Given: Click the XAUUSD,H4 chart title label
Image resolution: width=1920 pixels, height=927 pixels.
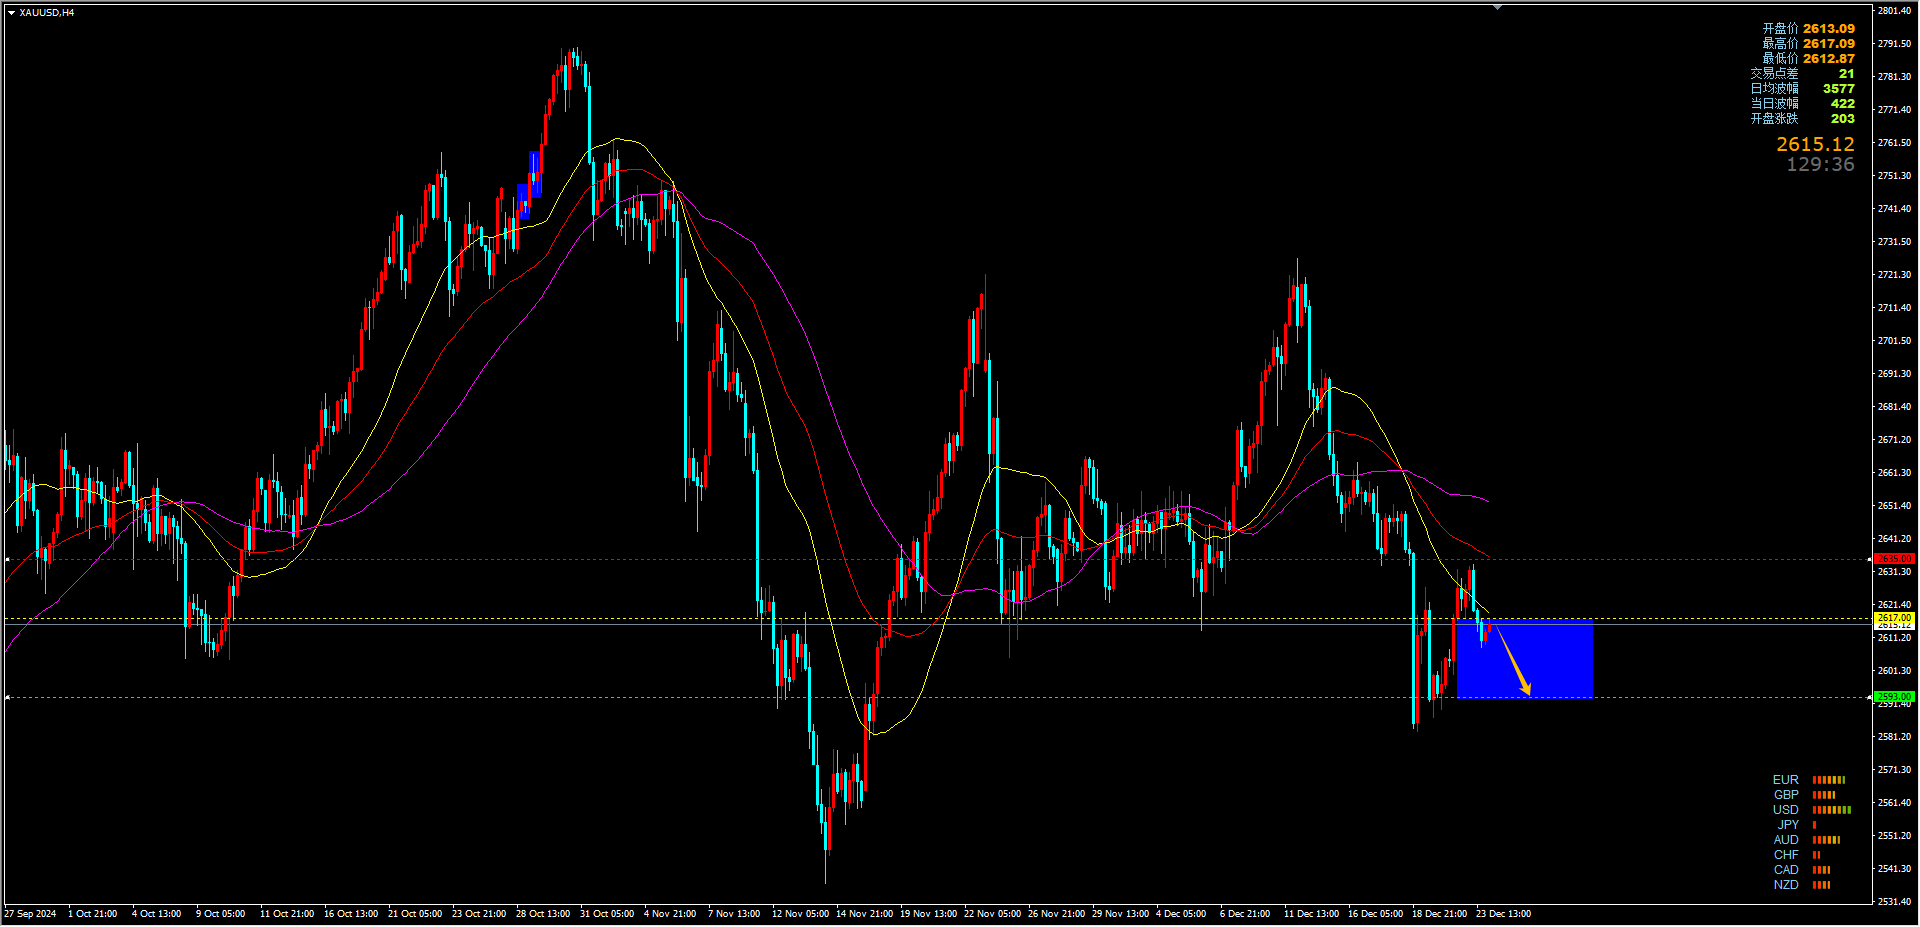Looking at the screenshot, I should (46, 13).
